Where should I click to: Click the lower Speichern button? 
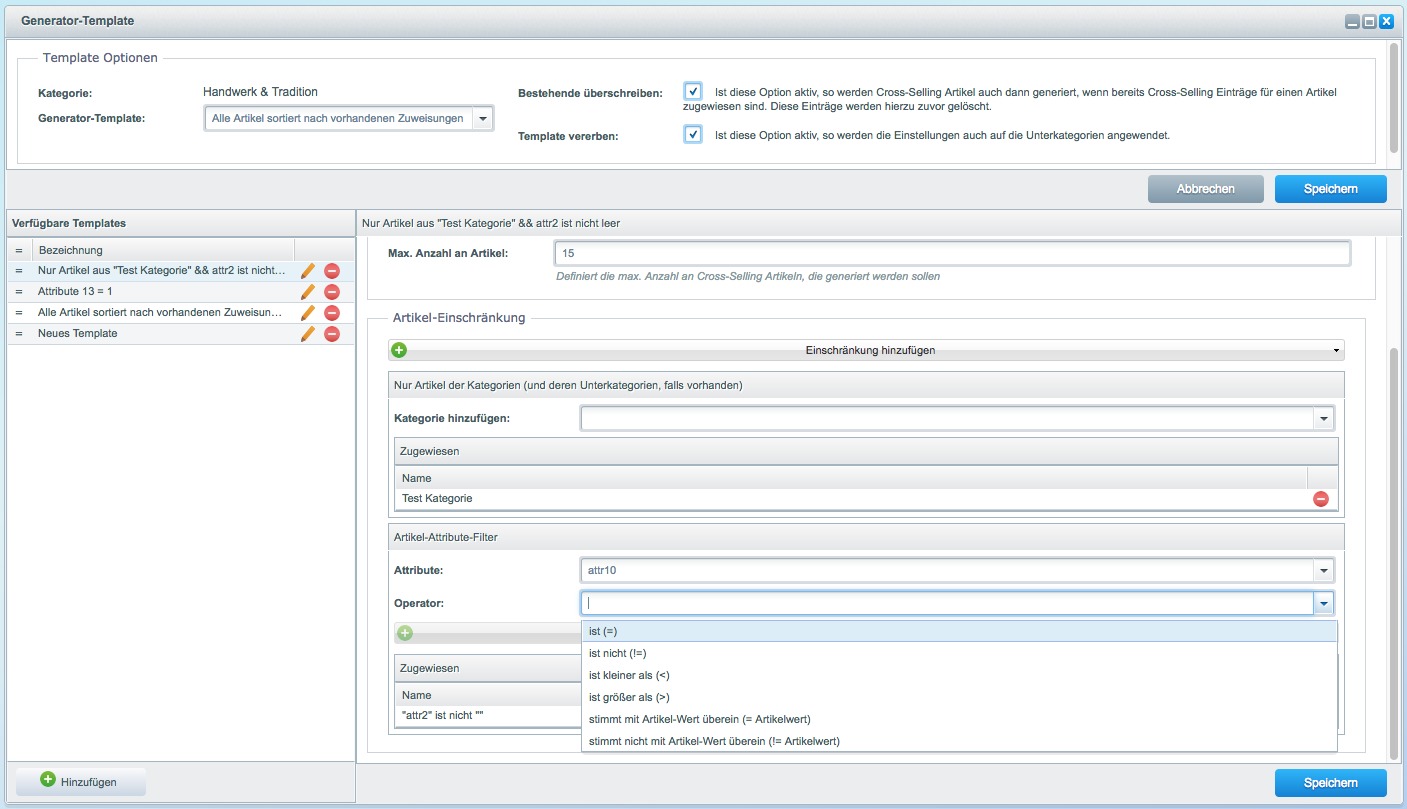click(1330, 783)
